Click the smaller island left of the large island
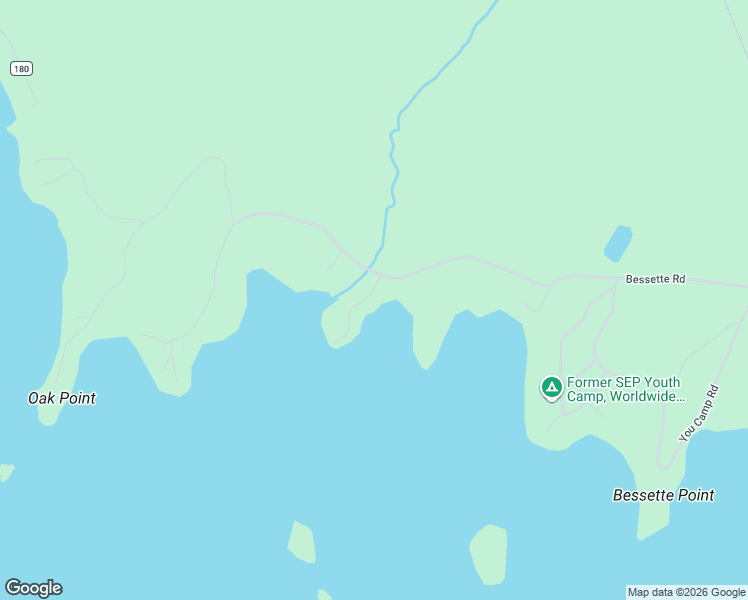The image size is (748, 600). [x=302, y=542]
